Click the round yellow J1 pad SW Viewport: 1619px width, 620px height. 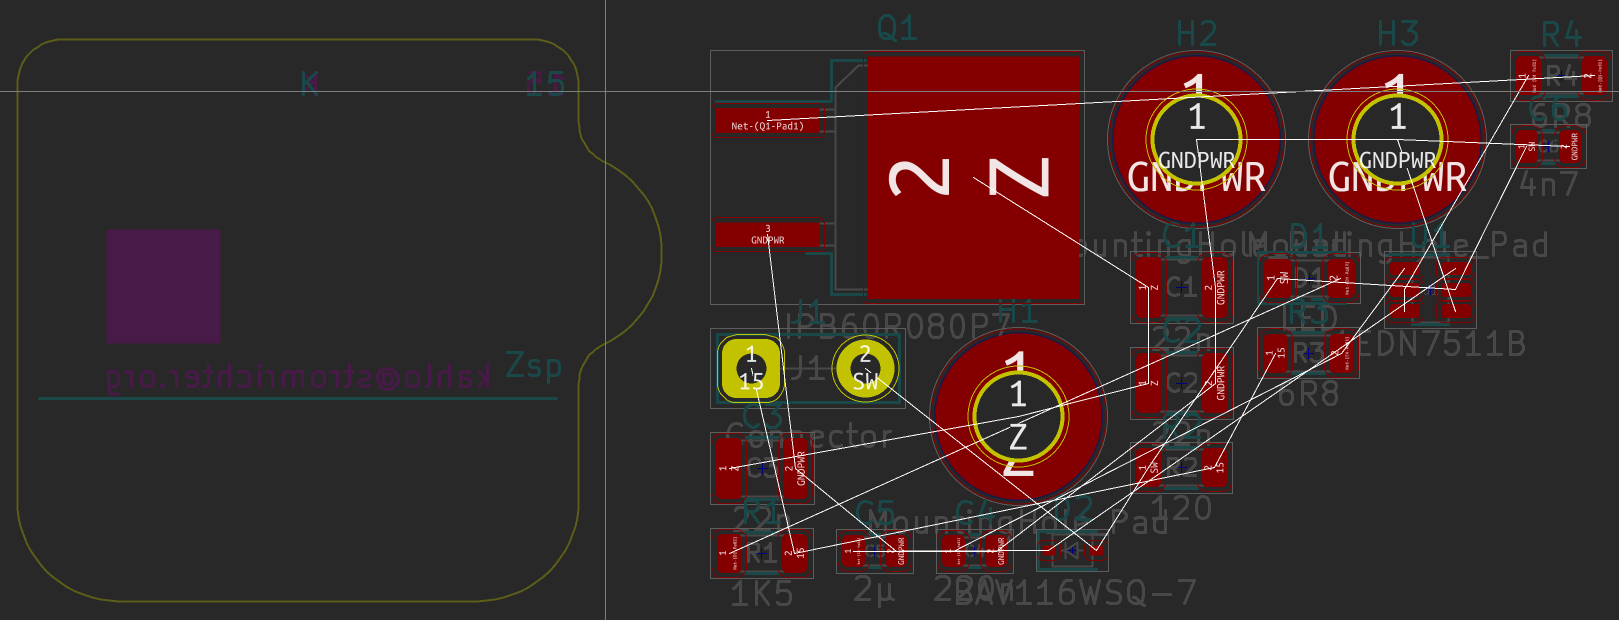[x=865, y=368]
